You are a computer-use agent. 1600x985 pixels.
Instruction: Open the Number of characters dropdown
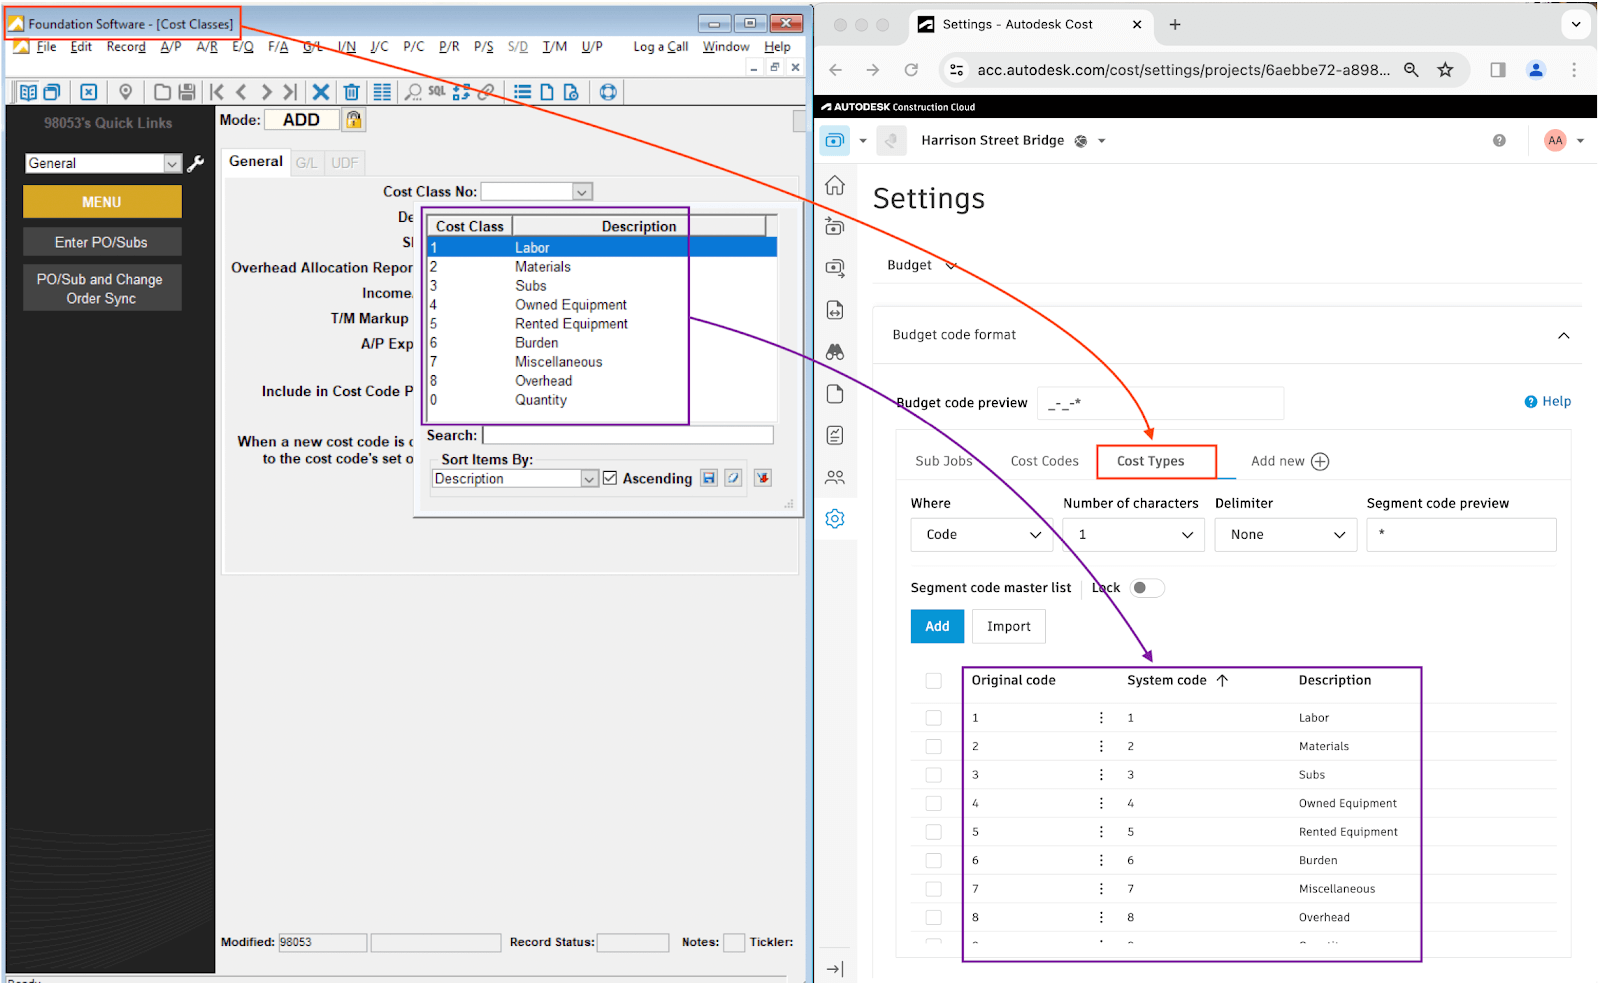pyautogui.click(x=1133, y=535)
